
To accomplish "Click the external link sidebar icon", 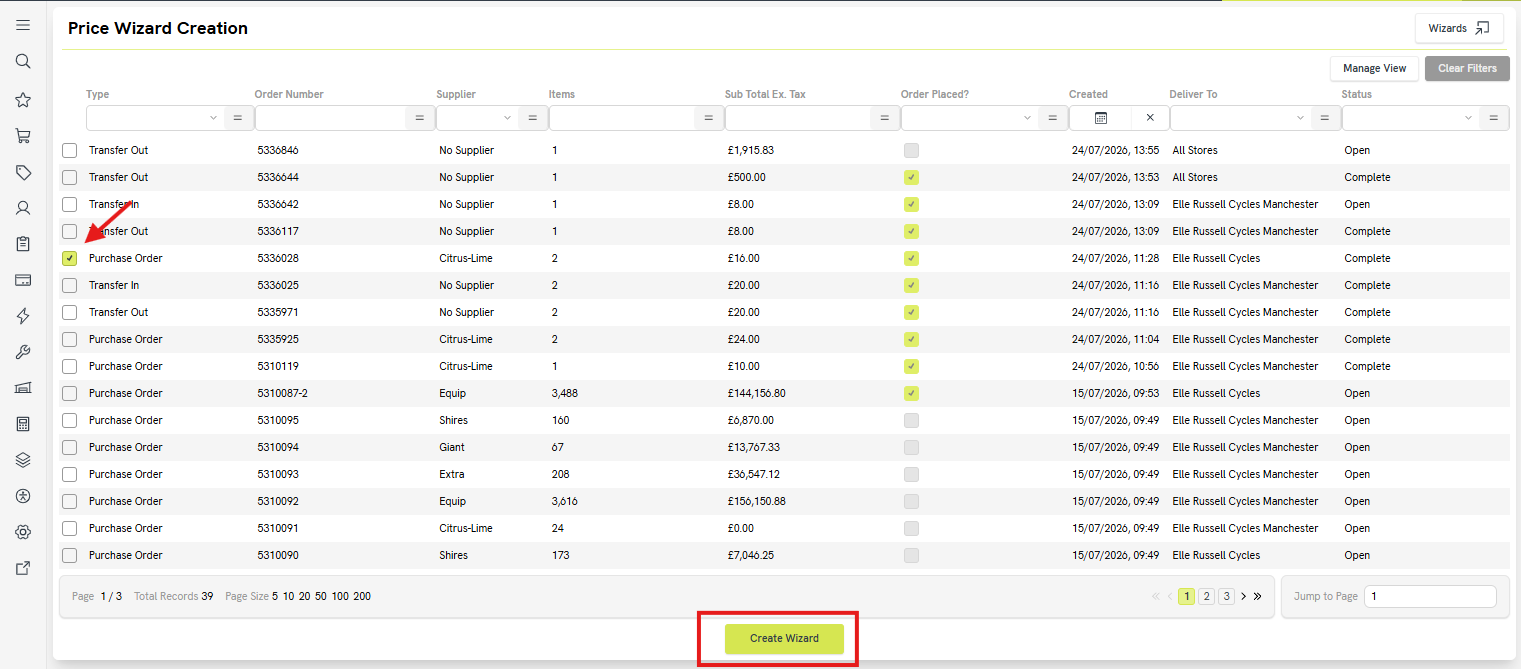I will [23, 568].
